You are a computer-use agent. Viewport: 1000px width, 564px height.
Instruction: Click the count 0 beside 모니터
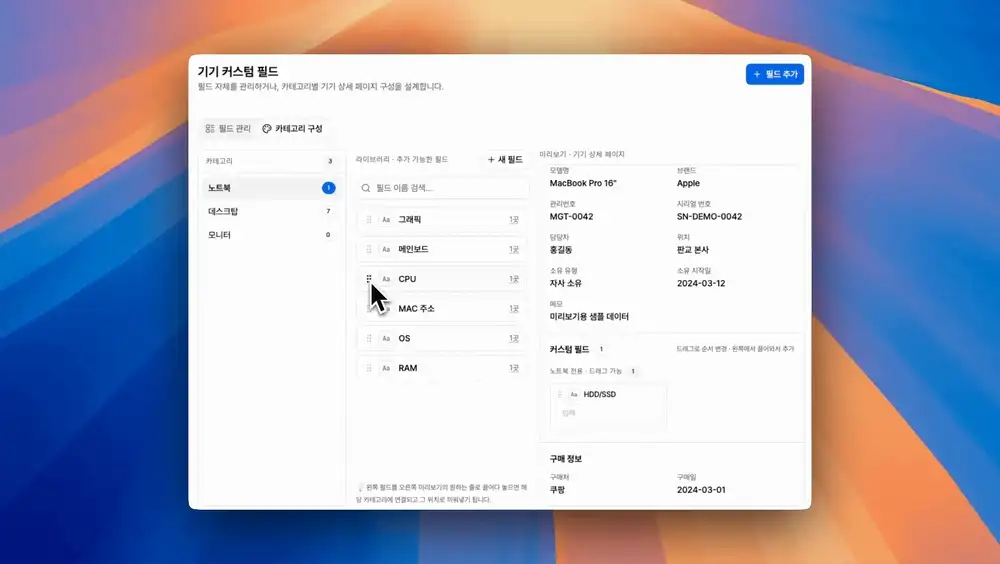pyautogui.click(x=328, y=235)
